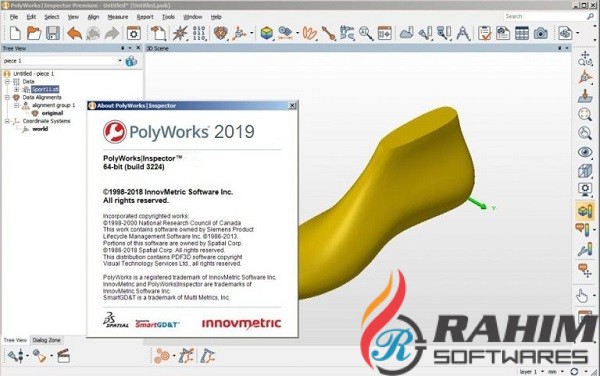Collapse the Data tree node
Viewport: 600px width, 376px height.
point(7,81)
